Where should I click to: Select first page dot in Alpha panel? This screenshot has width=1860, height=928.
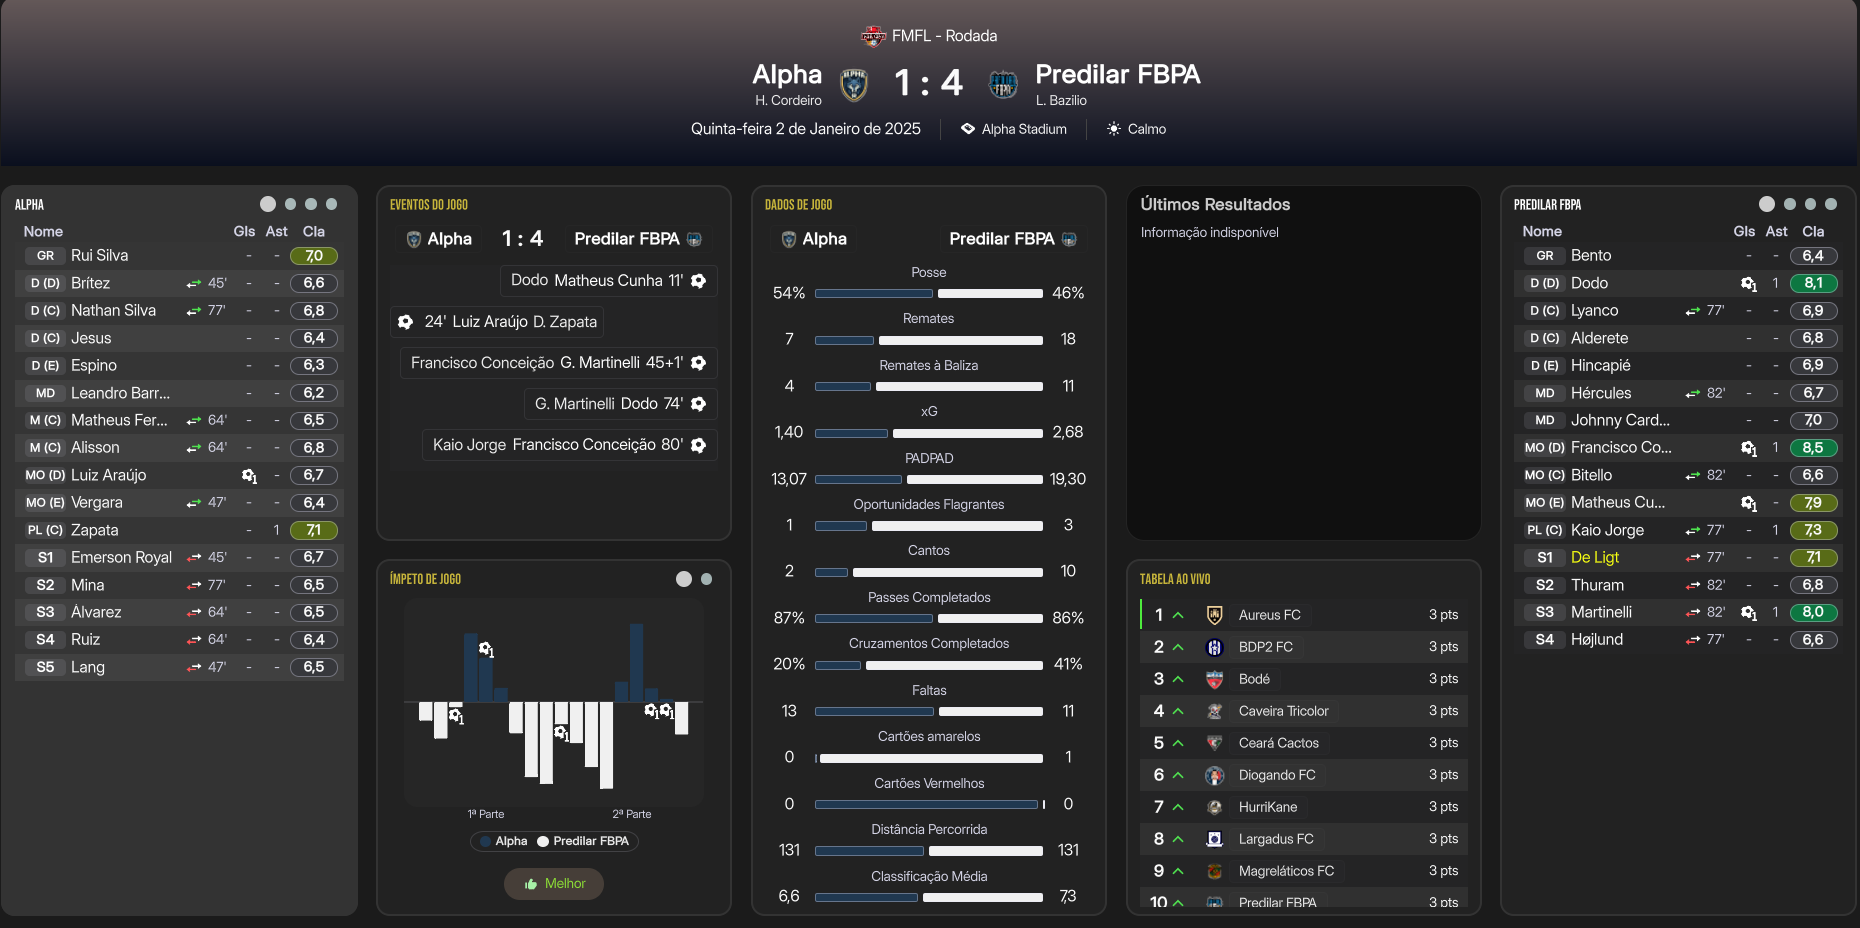(268, 204)
